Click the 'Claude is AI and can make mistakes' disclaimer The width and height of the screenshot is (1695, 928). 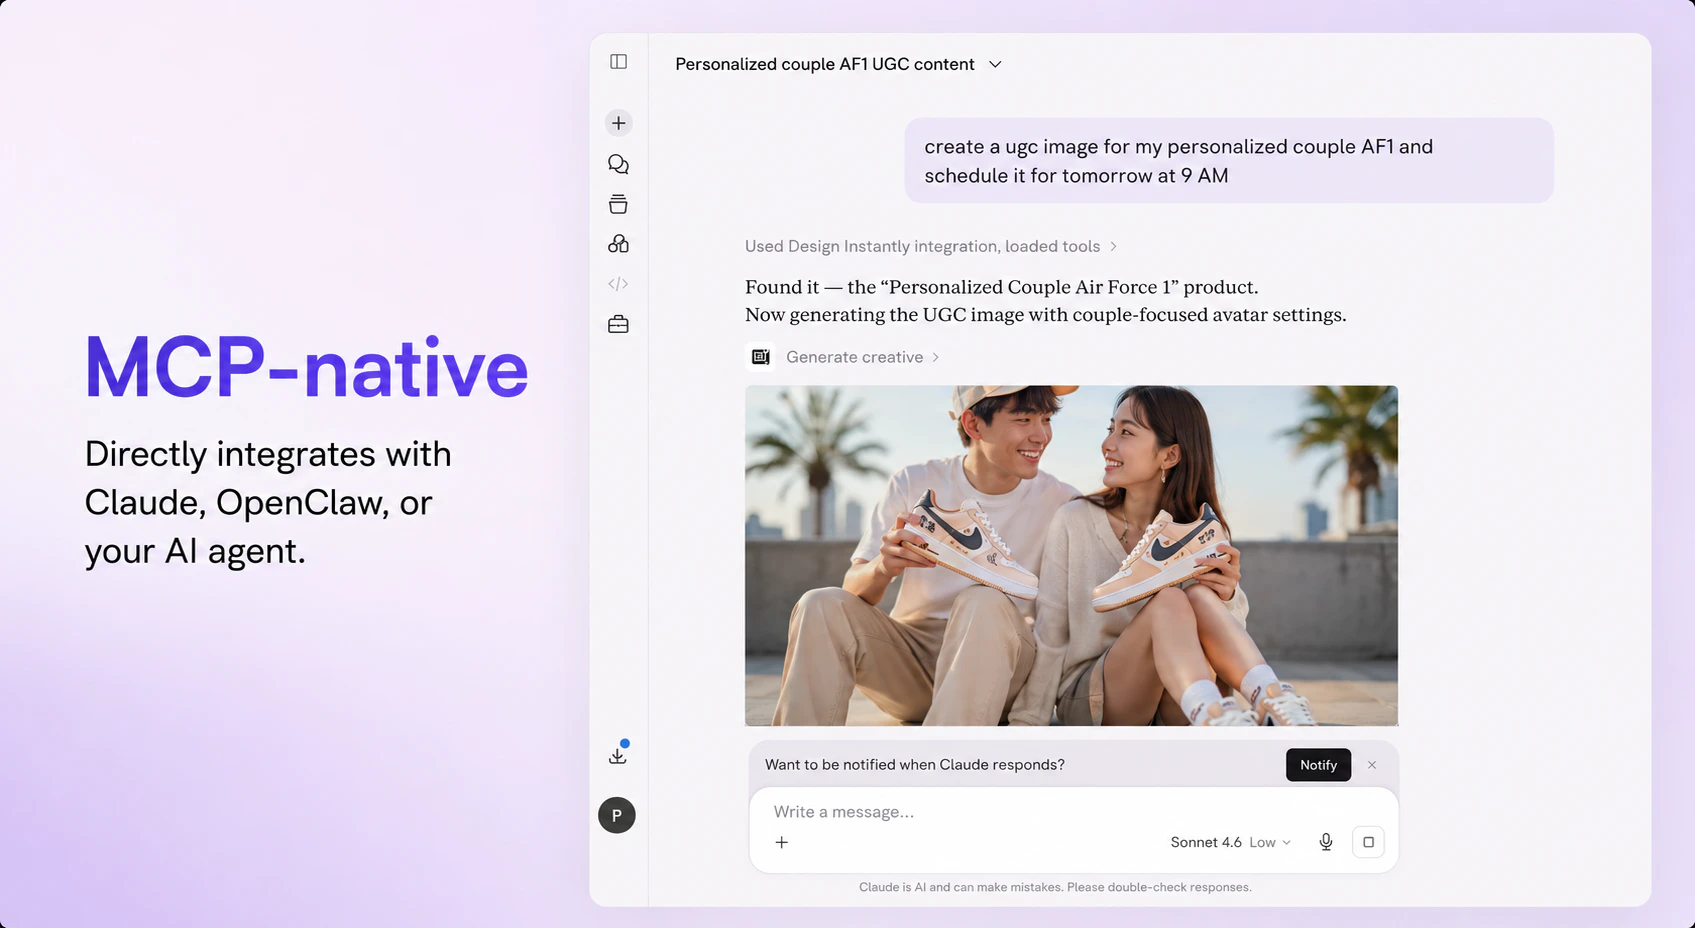pos(1055,887)
